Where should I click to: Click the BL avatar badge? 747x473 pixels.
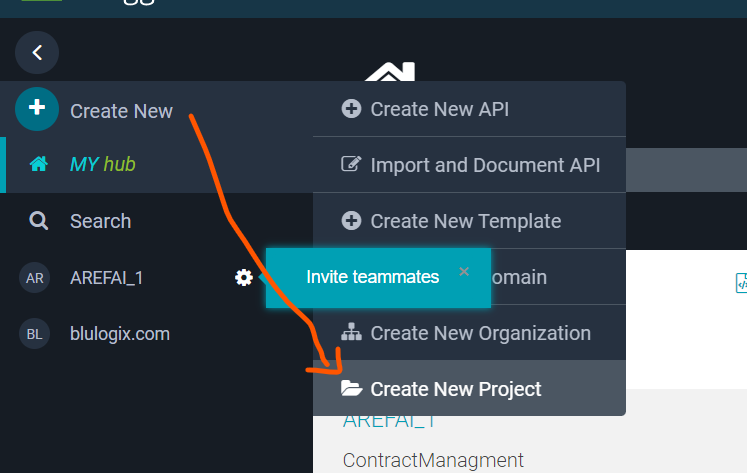coord(35,334)
